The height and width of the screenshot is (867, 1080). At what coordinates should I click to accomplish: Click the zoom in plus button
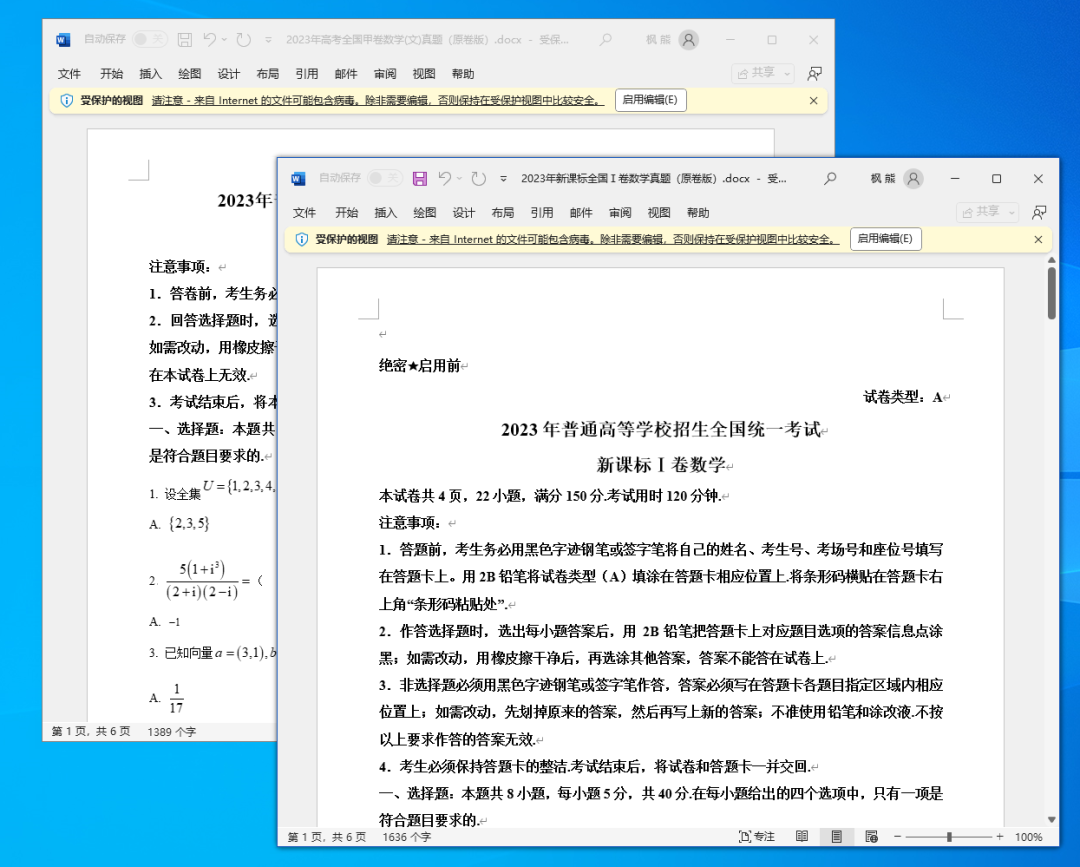999,837
